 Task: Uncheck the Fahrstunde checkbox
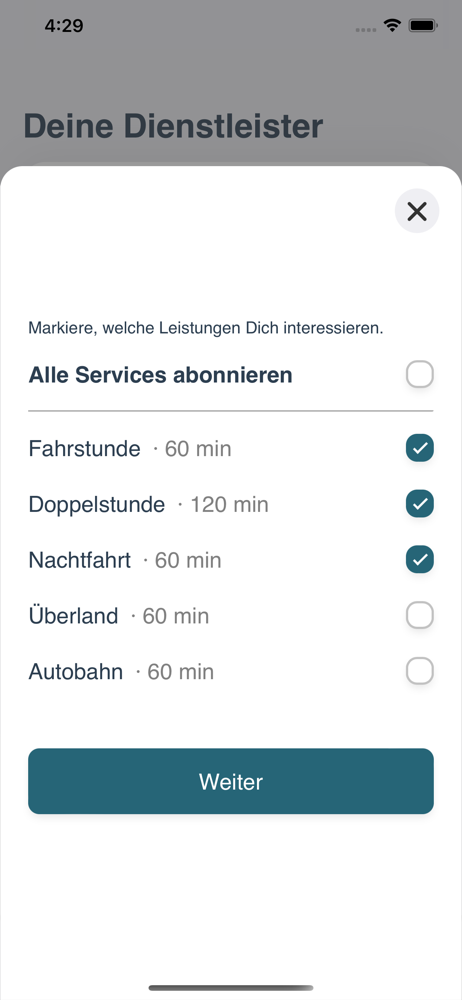pyautogui.click(x=420, y=448)
